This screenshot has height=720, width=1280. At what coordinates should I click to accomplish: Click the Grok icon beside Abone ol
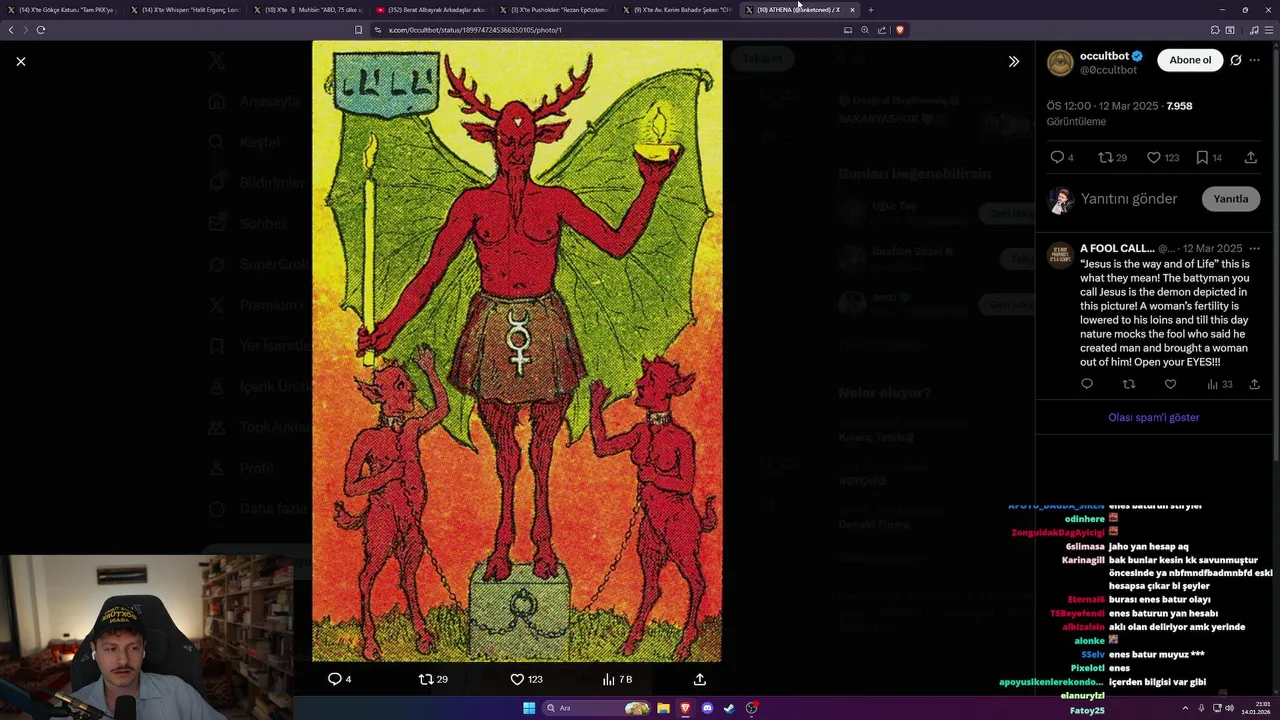coord(1236,60)
